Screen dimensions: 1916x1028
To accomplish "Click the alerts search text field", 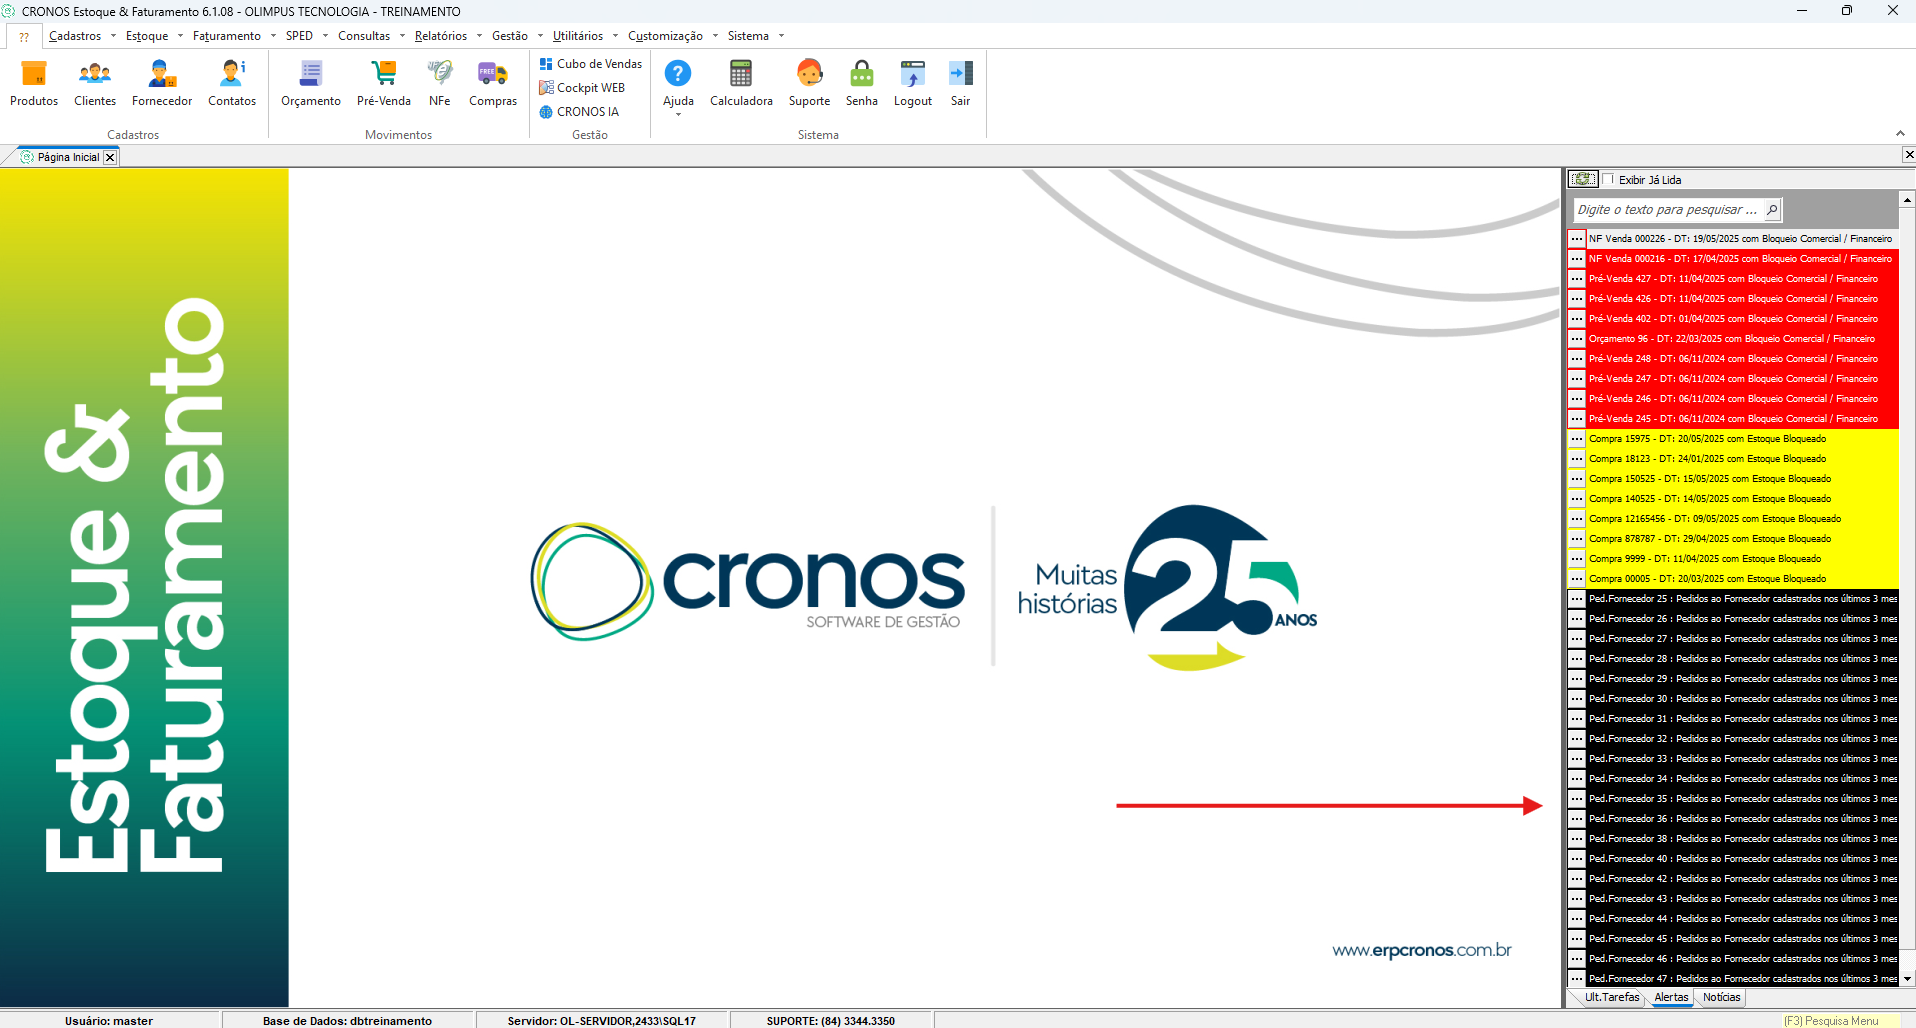I will (1667, 210).
